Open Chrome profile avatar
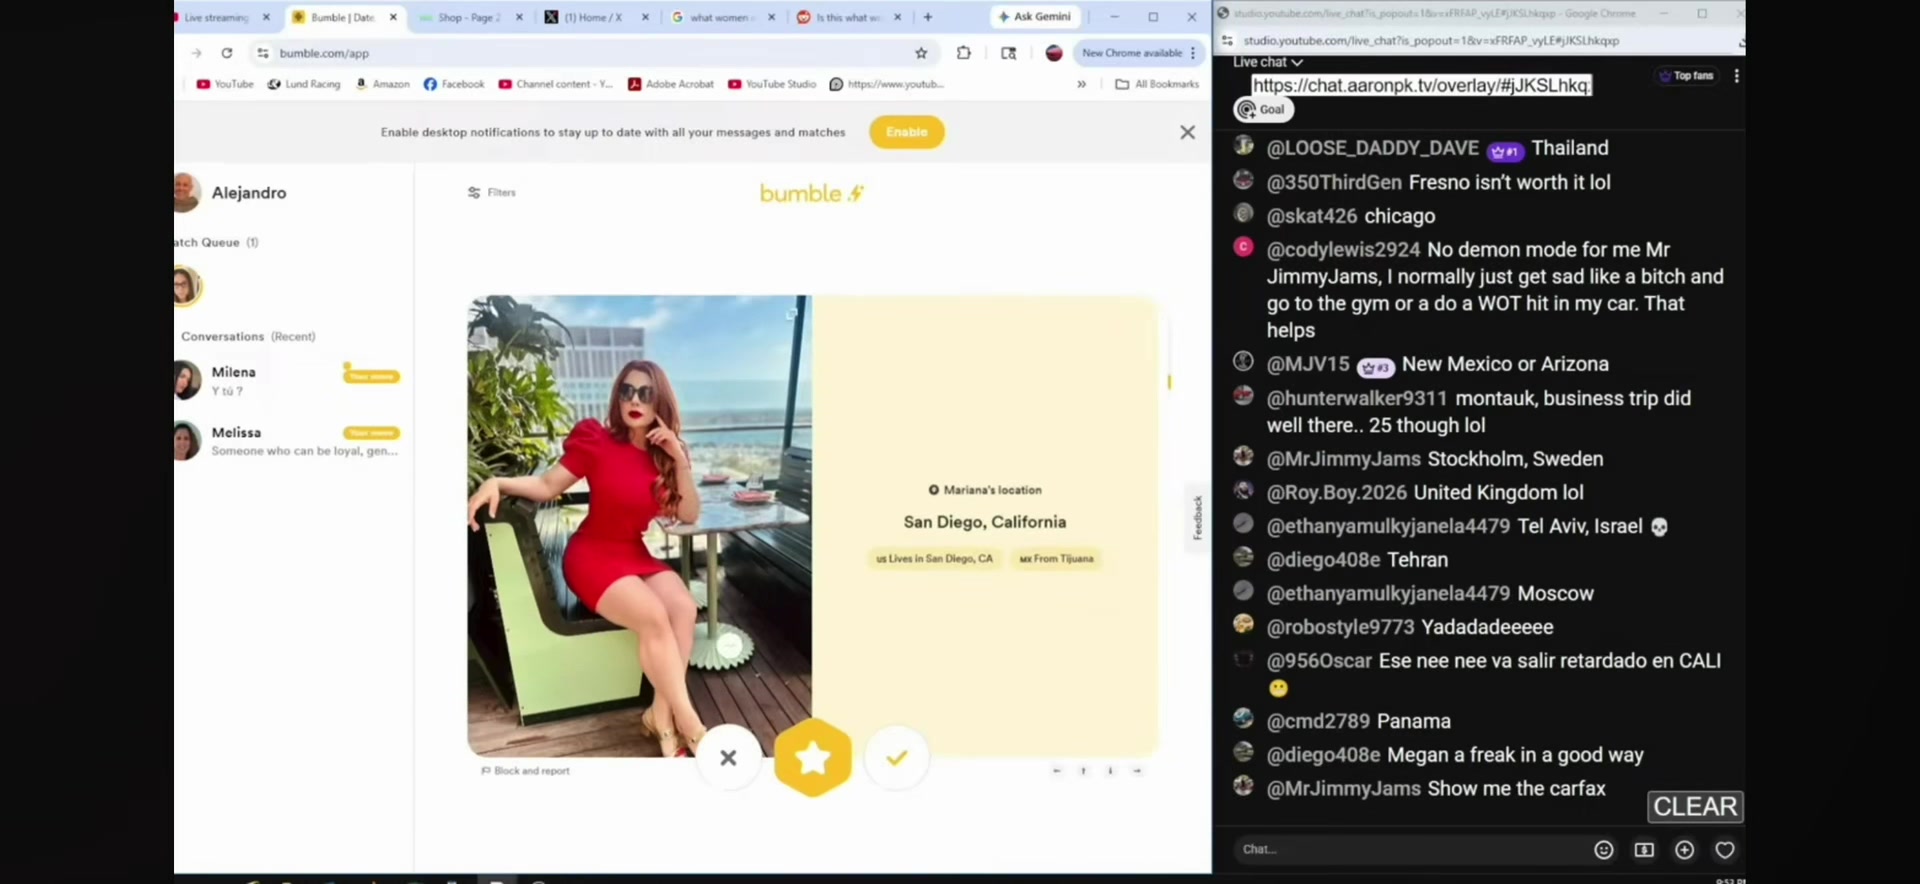Viewport: 1920px width, 884px height. point(1054,53)
